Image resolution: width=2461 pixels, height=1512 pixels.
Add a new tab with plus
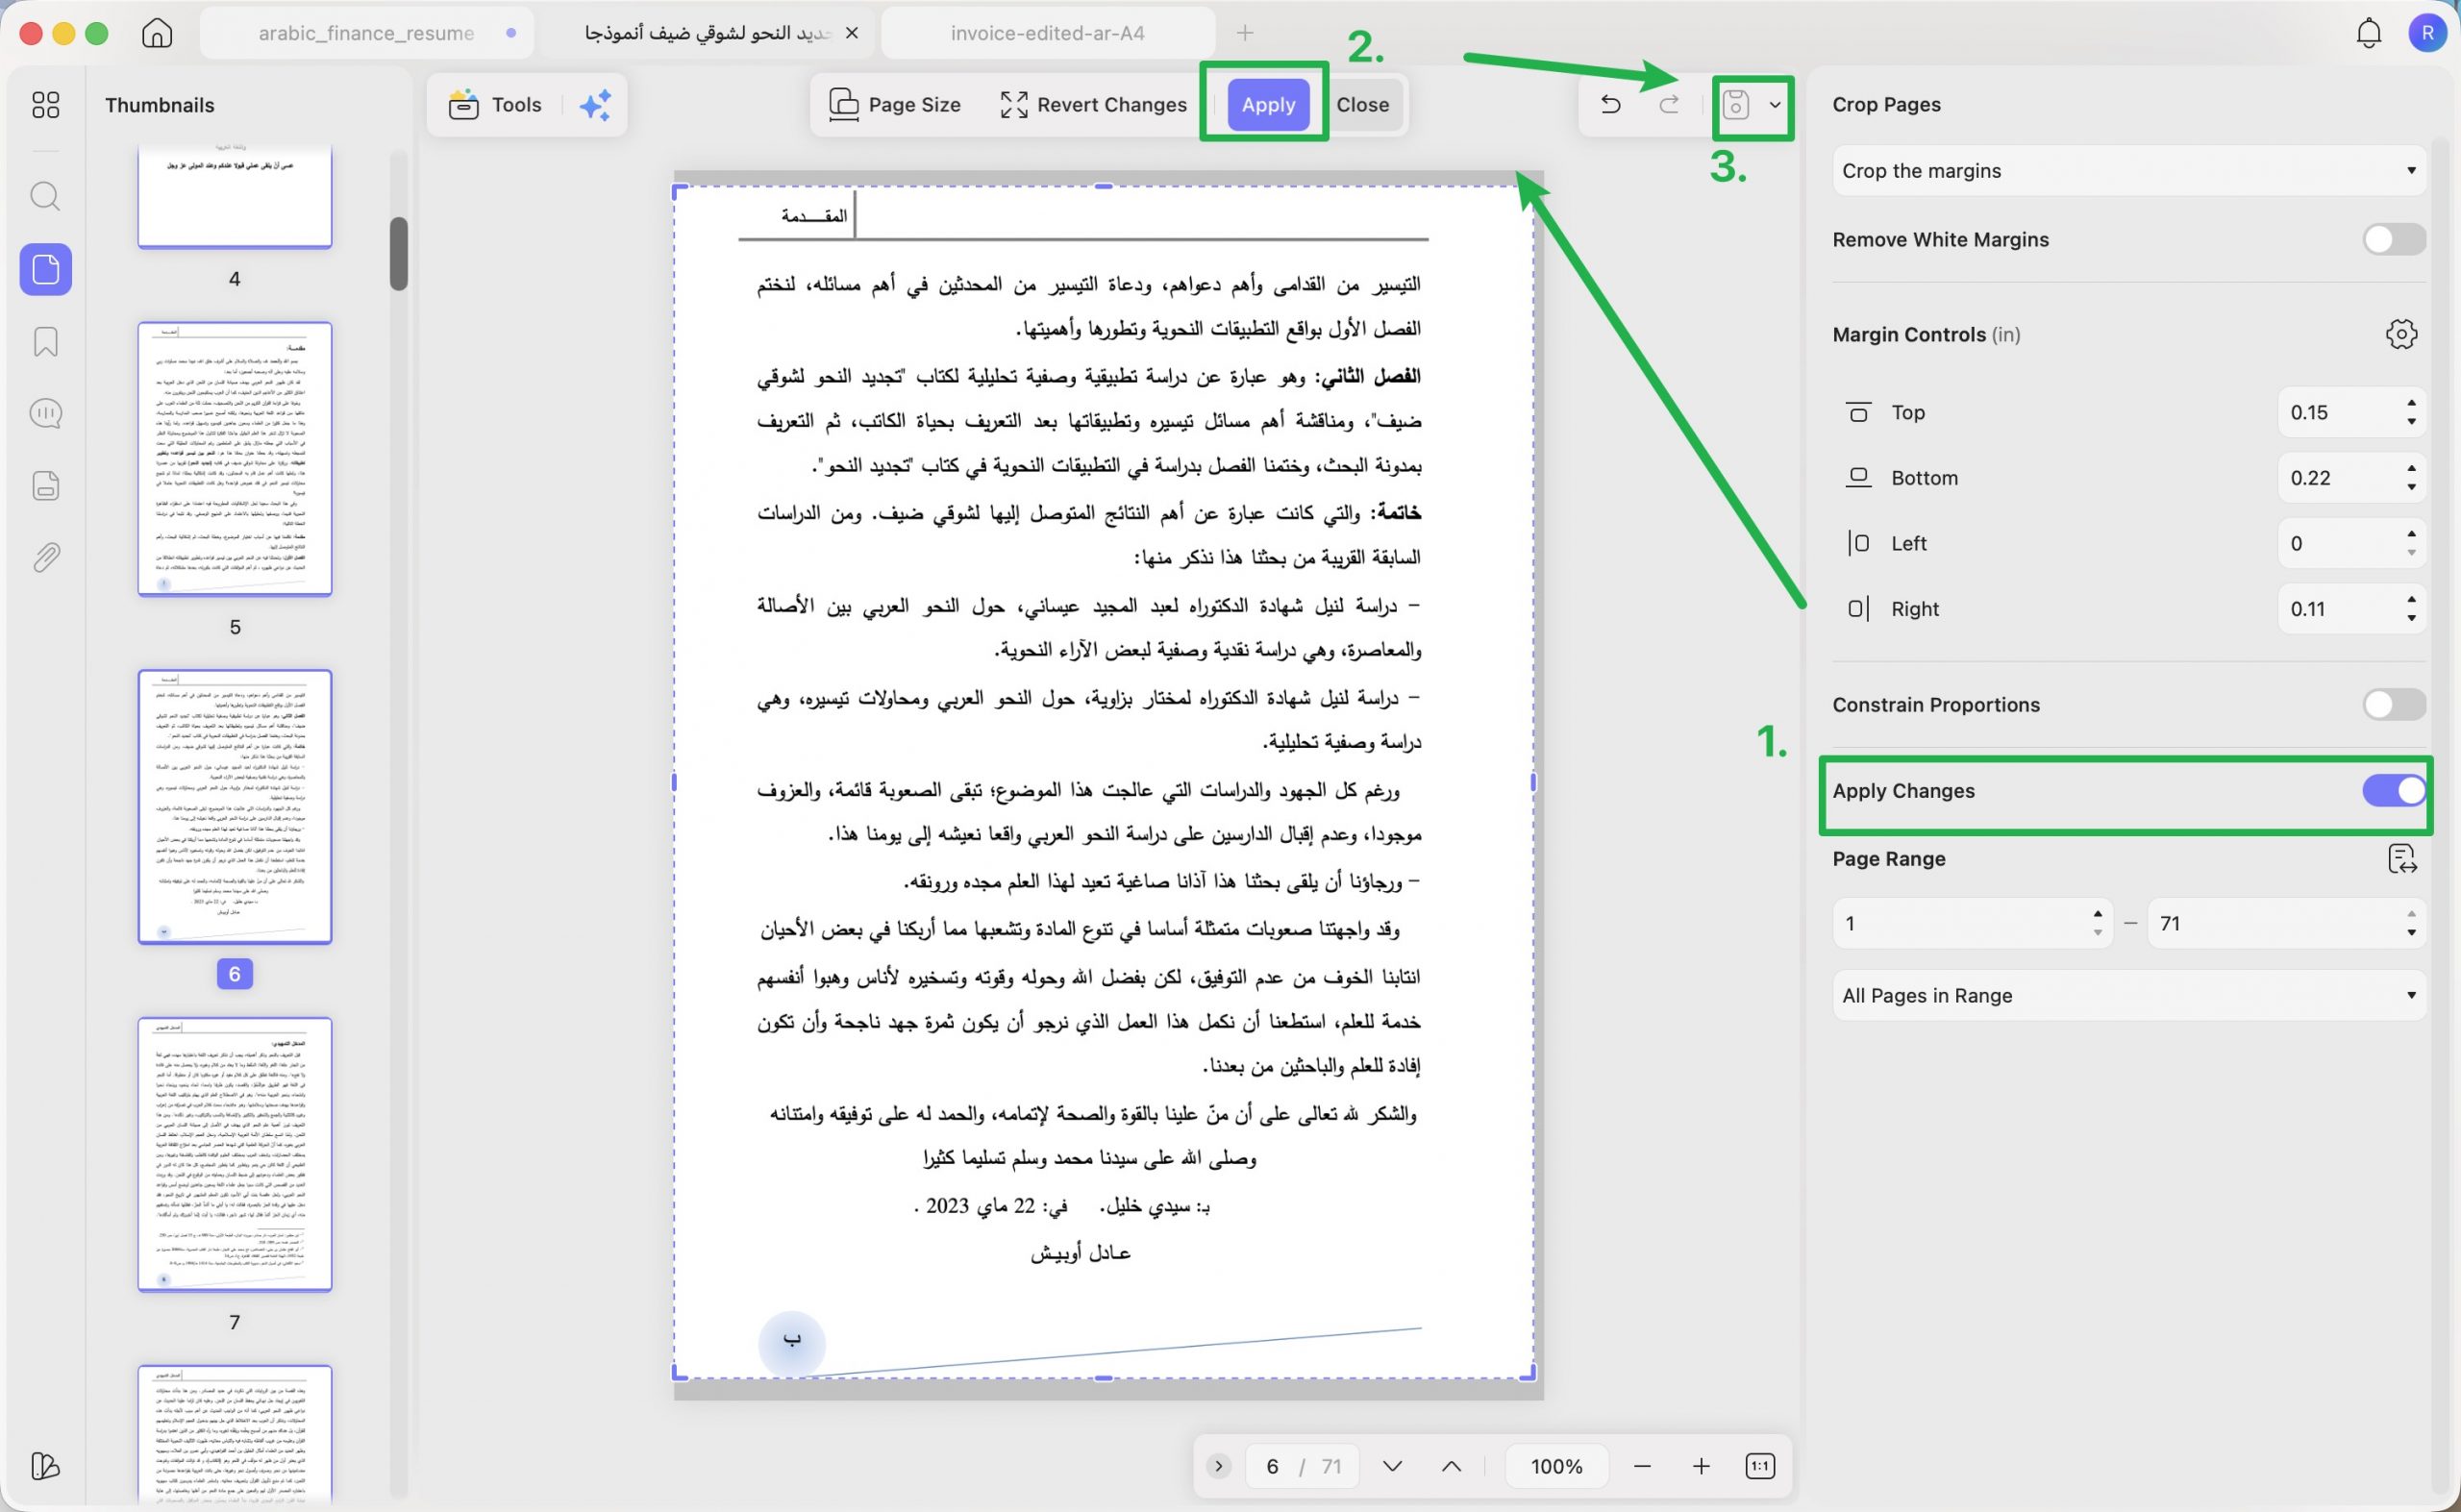pos(1245,33)
